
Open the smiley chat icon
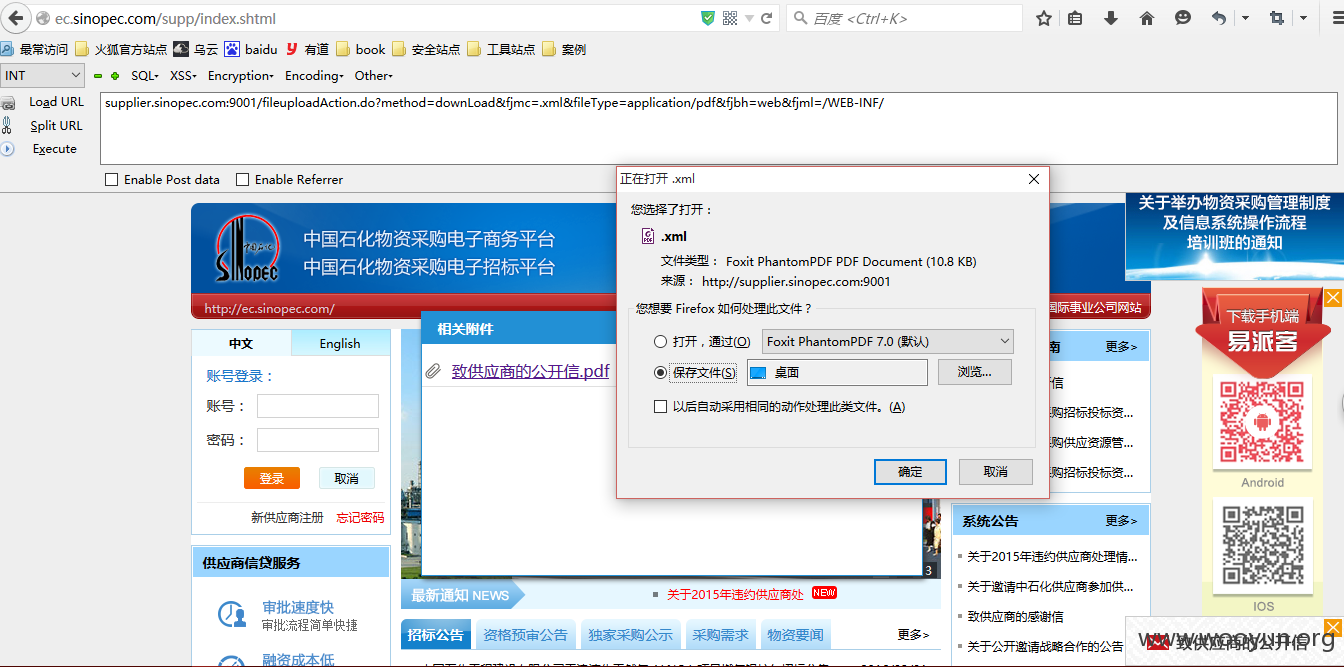coord(1183,18)
